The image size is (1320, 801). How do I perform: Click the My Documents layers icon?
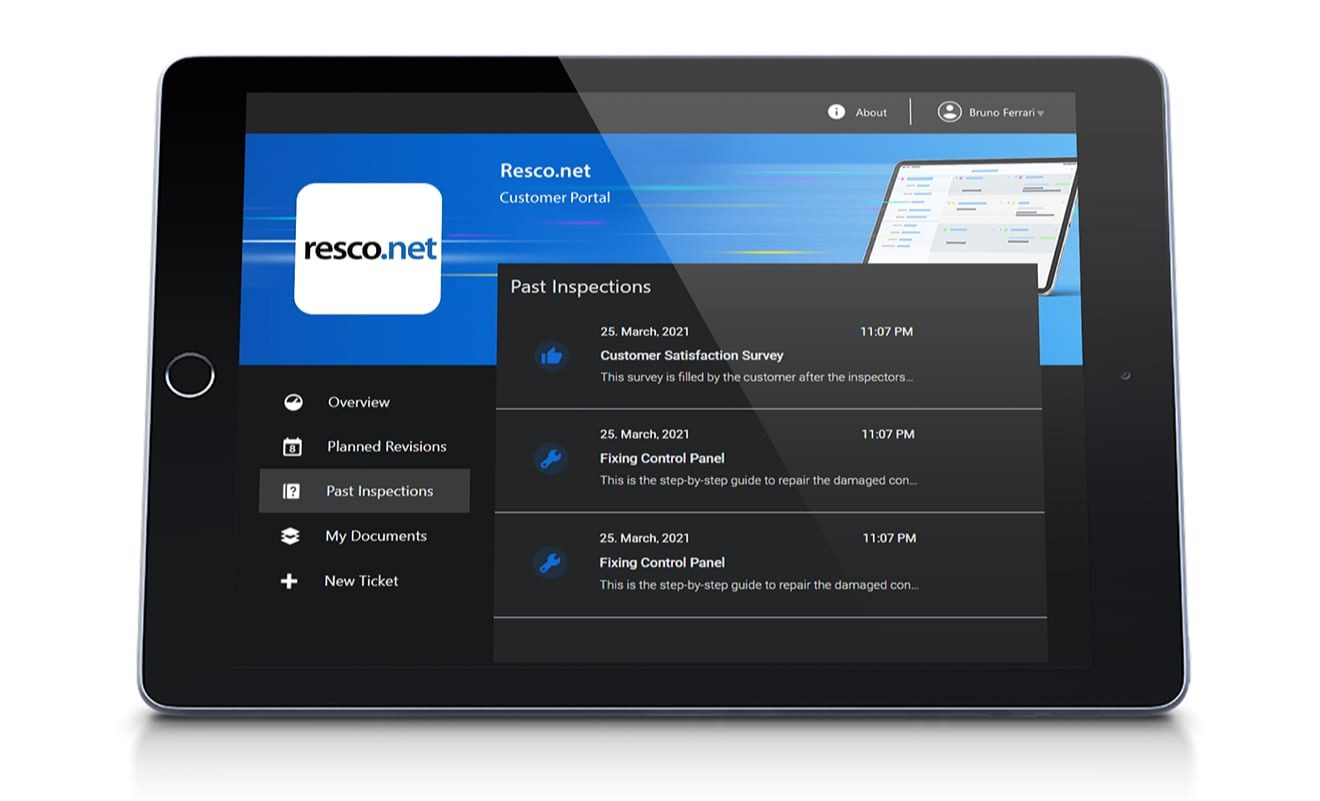(290, 536)
